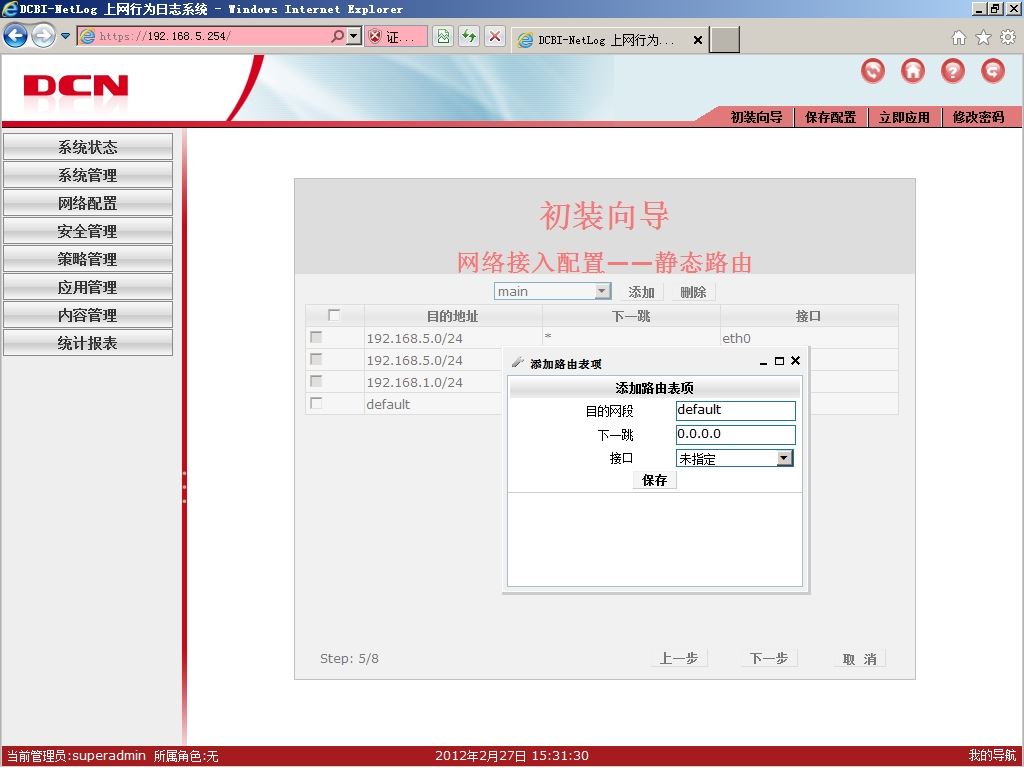Click 保存 in the add route dialog
Image resolution: width=1024 pixels, height=768 pixels.
click(654, 481)
